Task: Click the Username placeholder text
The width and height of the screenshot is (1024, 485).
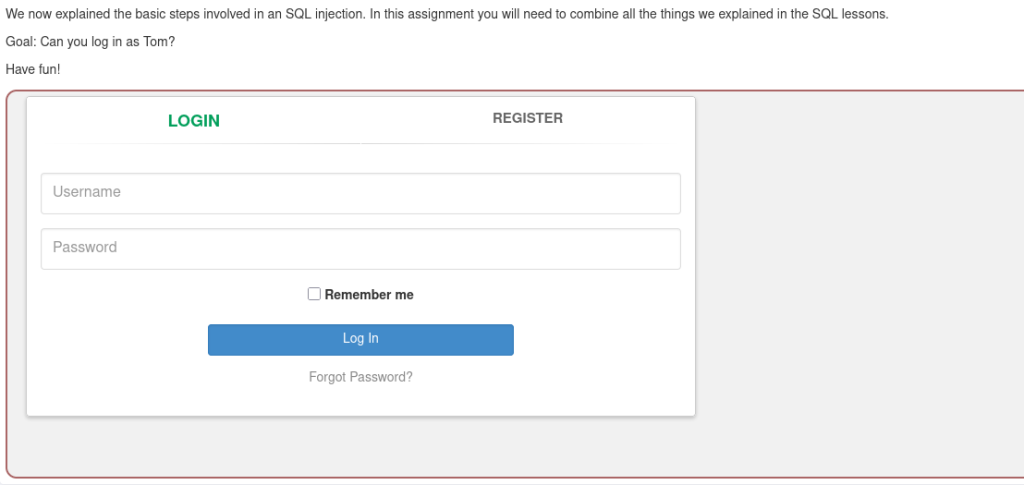Action: [86, 192]
